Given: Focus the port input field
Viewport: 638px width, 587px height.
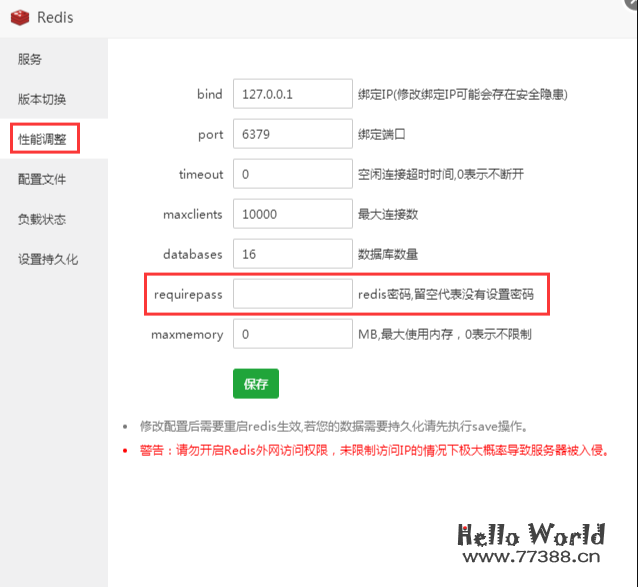Looking at the screenshot, I should click(293, 134).
